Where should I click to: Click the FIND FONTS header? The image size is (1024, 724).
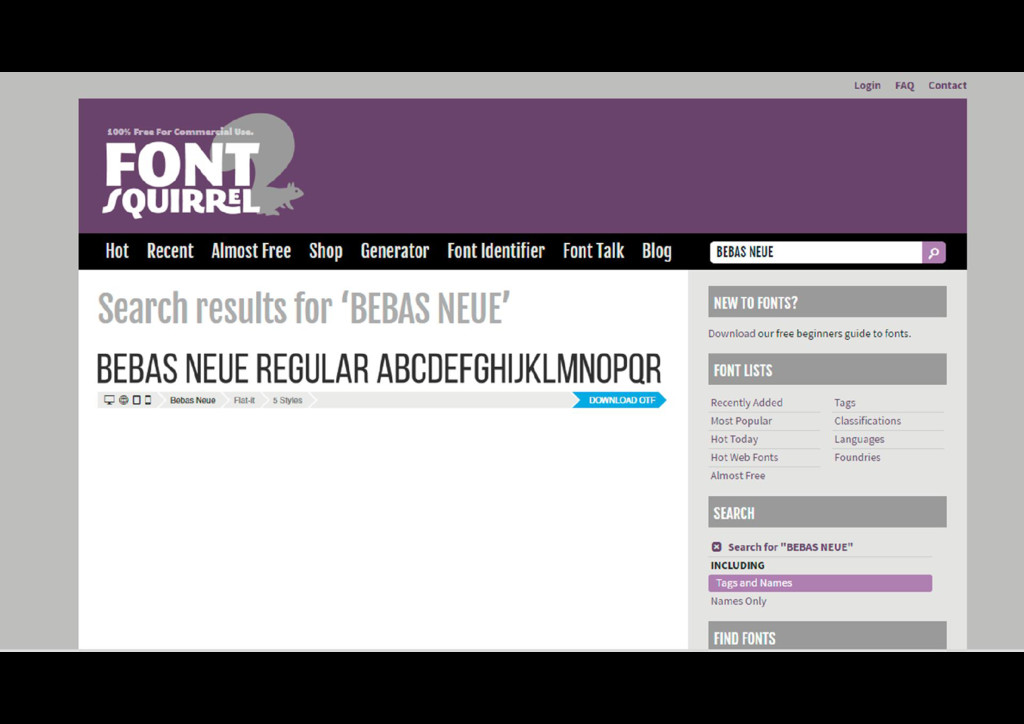pyautogui.click(x=827, y=636)
